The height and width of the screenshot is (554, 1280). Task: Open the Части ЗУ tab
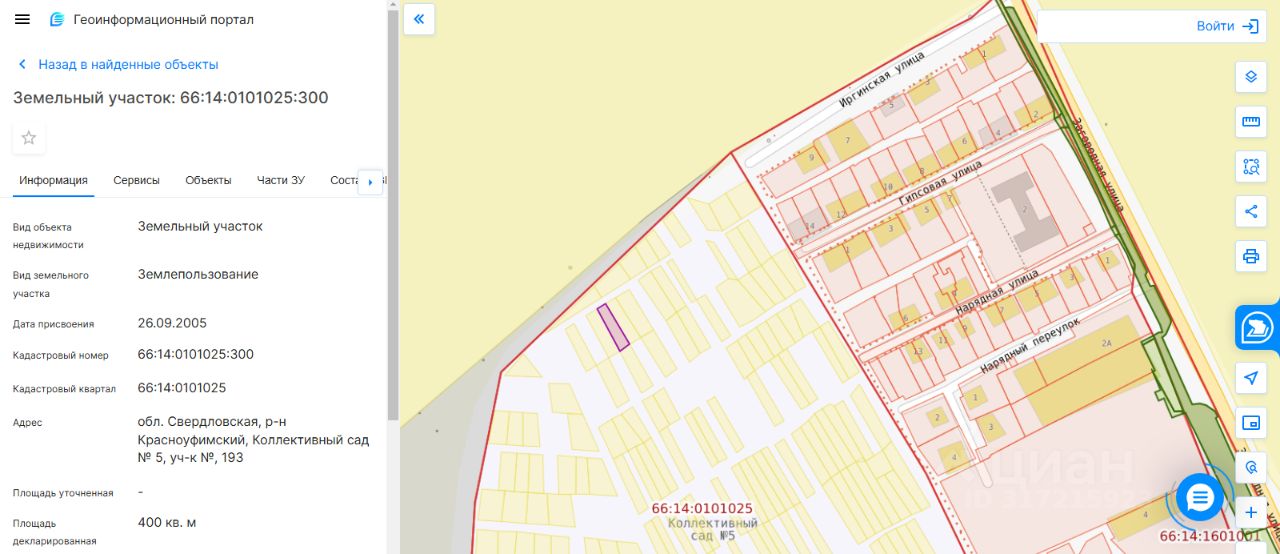click(280, 180)
